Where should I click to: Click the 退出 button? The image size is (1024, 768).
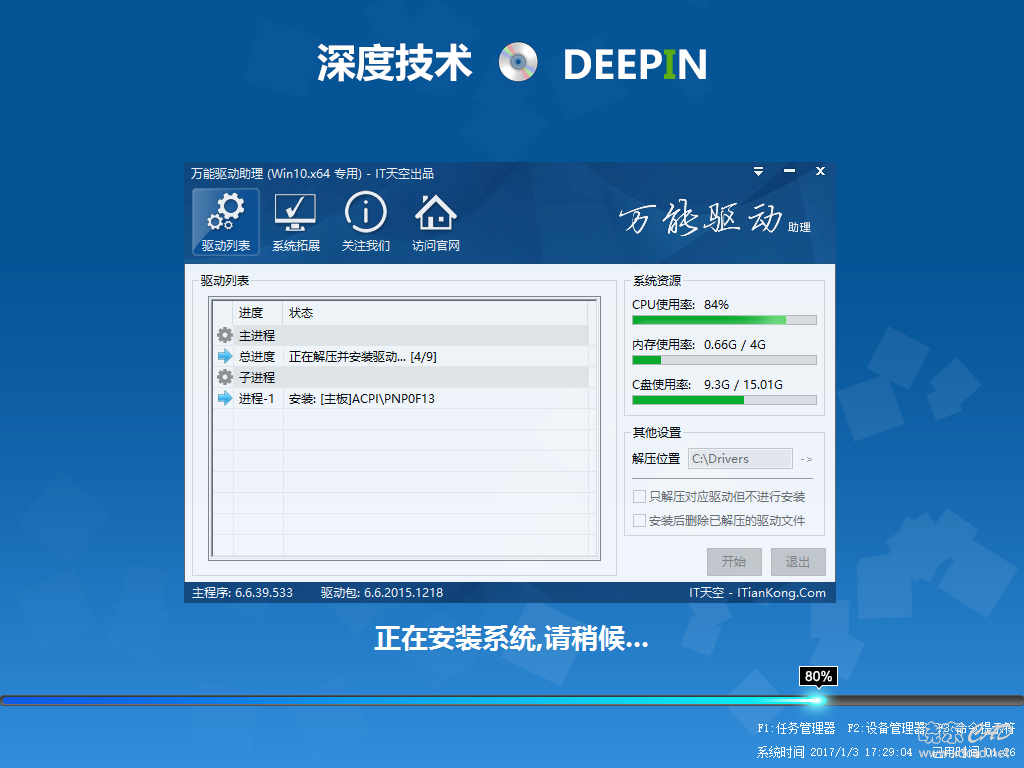tap(798, 562)
